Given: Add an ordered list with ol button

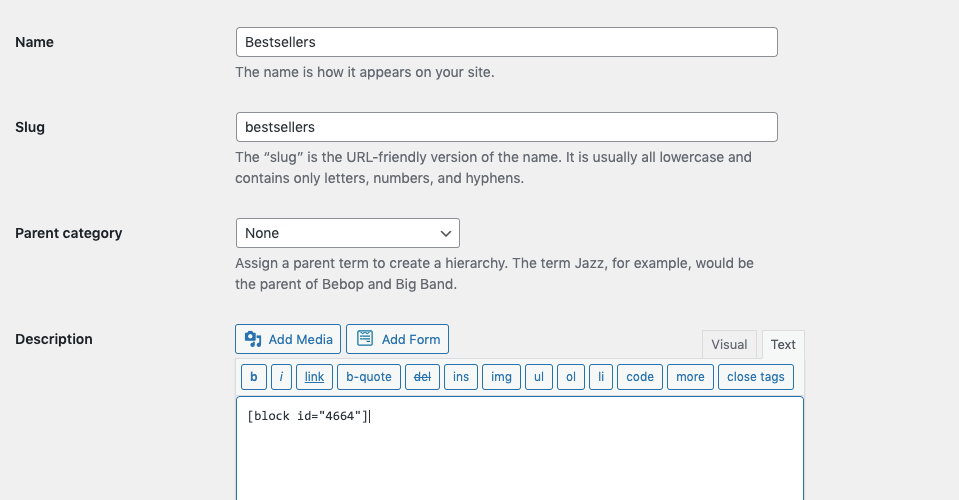Looking at the screenshot, I should coord(571,377).
